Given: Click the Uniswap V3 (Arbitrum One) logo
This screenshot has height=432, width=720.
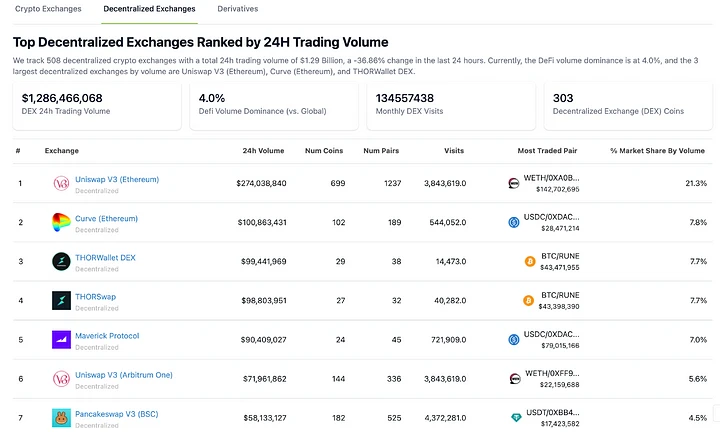Looking at the screenshot, I should 61,379.
